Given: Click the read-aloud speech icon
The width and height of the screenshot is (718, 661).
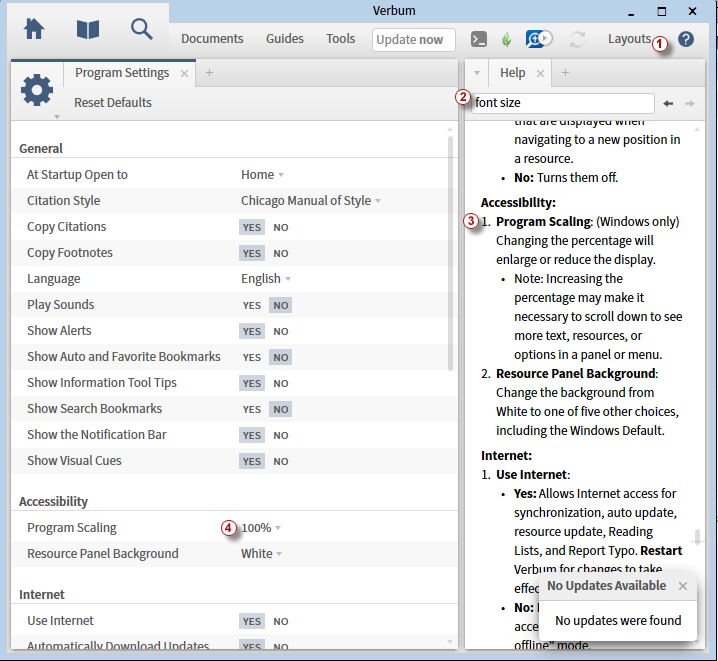Looking at the screenshot, I should [539, 39].
